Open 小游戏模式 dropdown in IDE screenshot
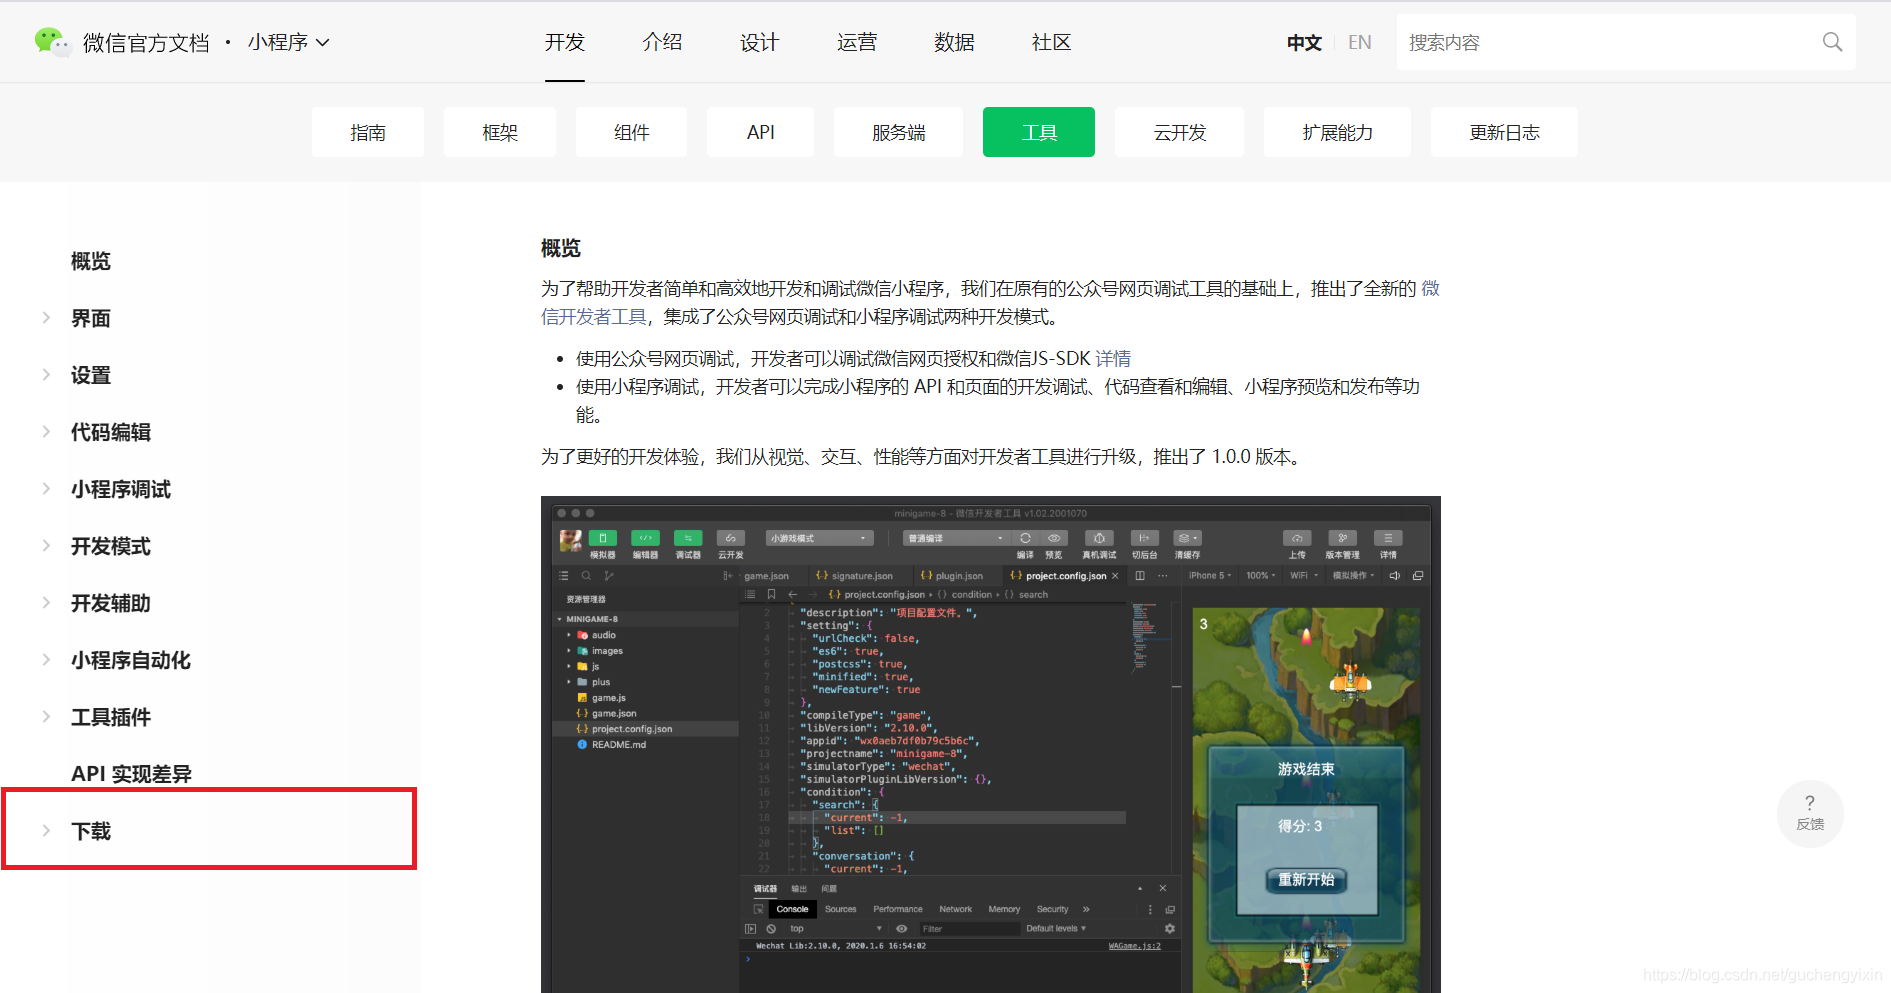 pyautogui.click(x=819, y=538)
